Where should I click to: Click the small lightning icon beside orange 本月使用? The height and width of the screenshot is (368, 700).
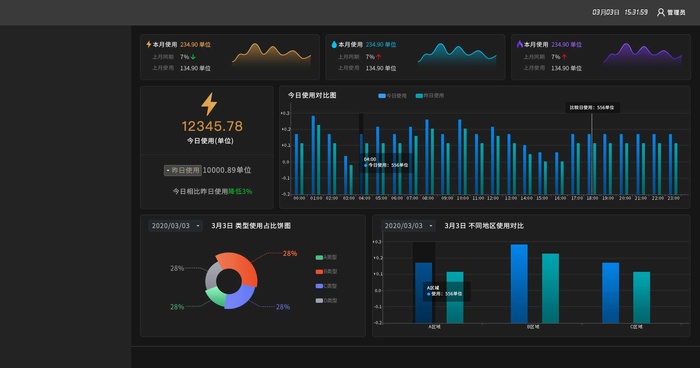[149, 44]
